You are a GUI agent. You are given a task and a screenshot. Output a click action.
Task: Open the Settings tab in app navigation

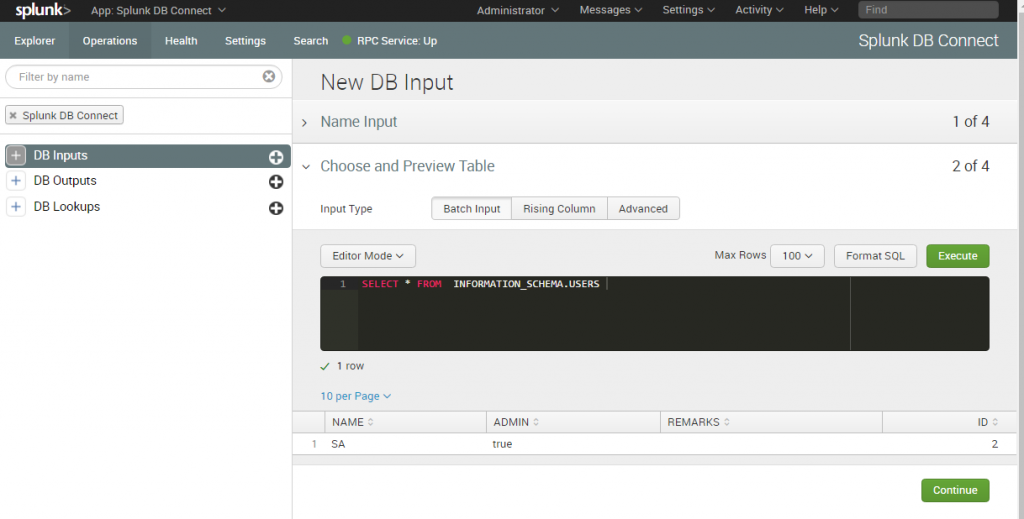pyautogui.click(x=246, y=40)
